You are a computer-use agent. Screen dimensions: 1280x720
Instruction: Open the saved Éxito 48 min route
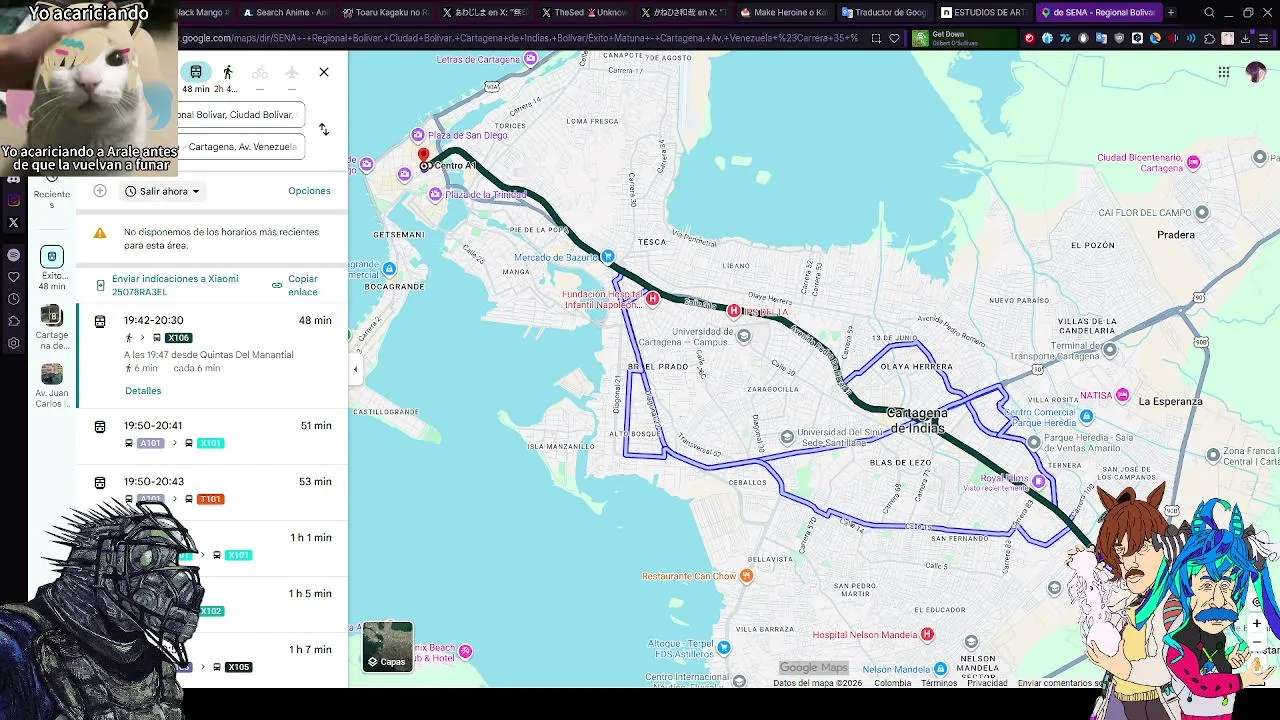[52, 268]
